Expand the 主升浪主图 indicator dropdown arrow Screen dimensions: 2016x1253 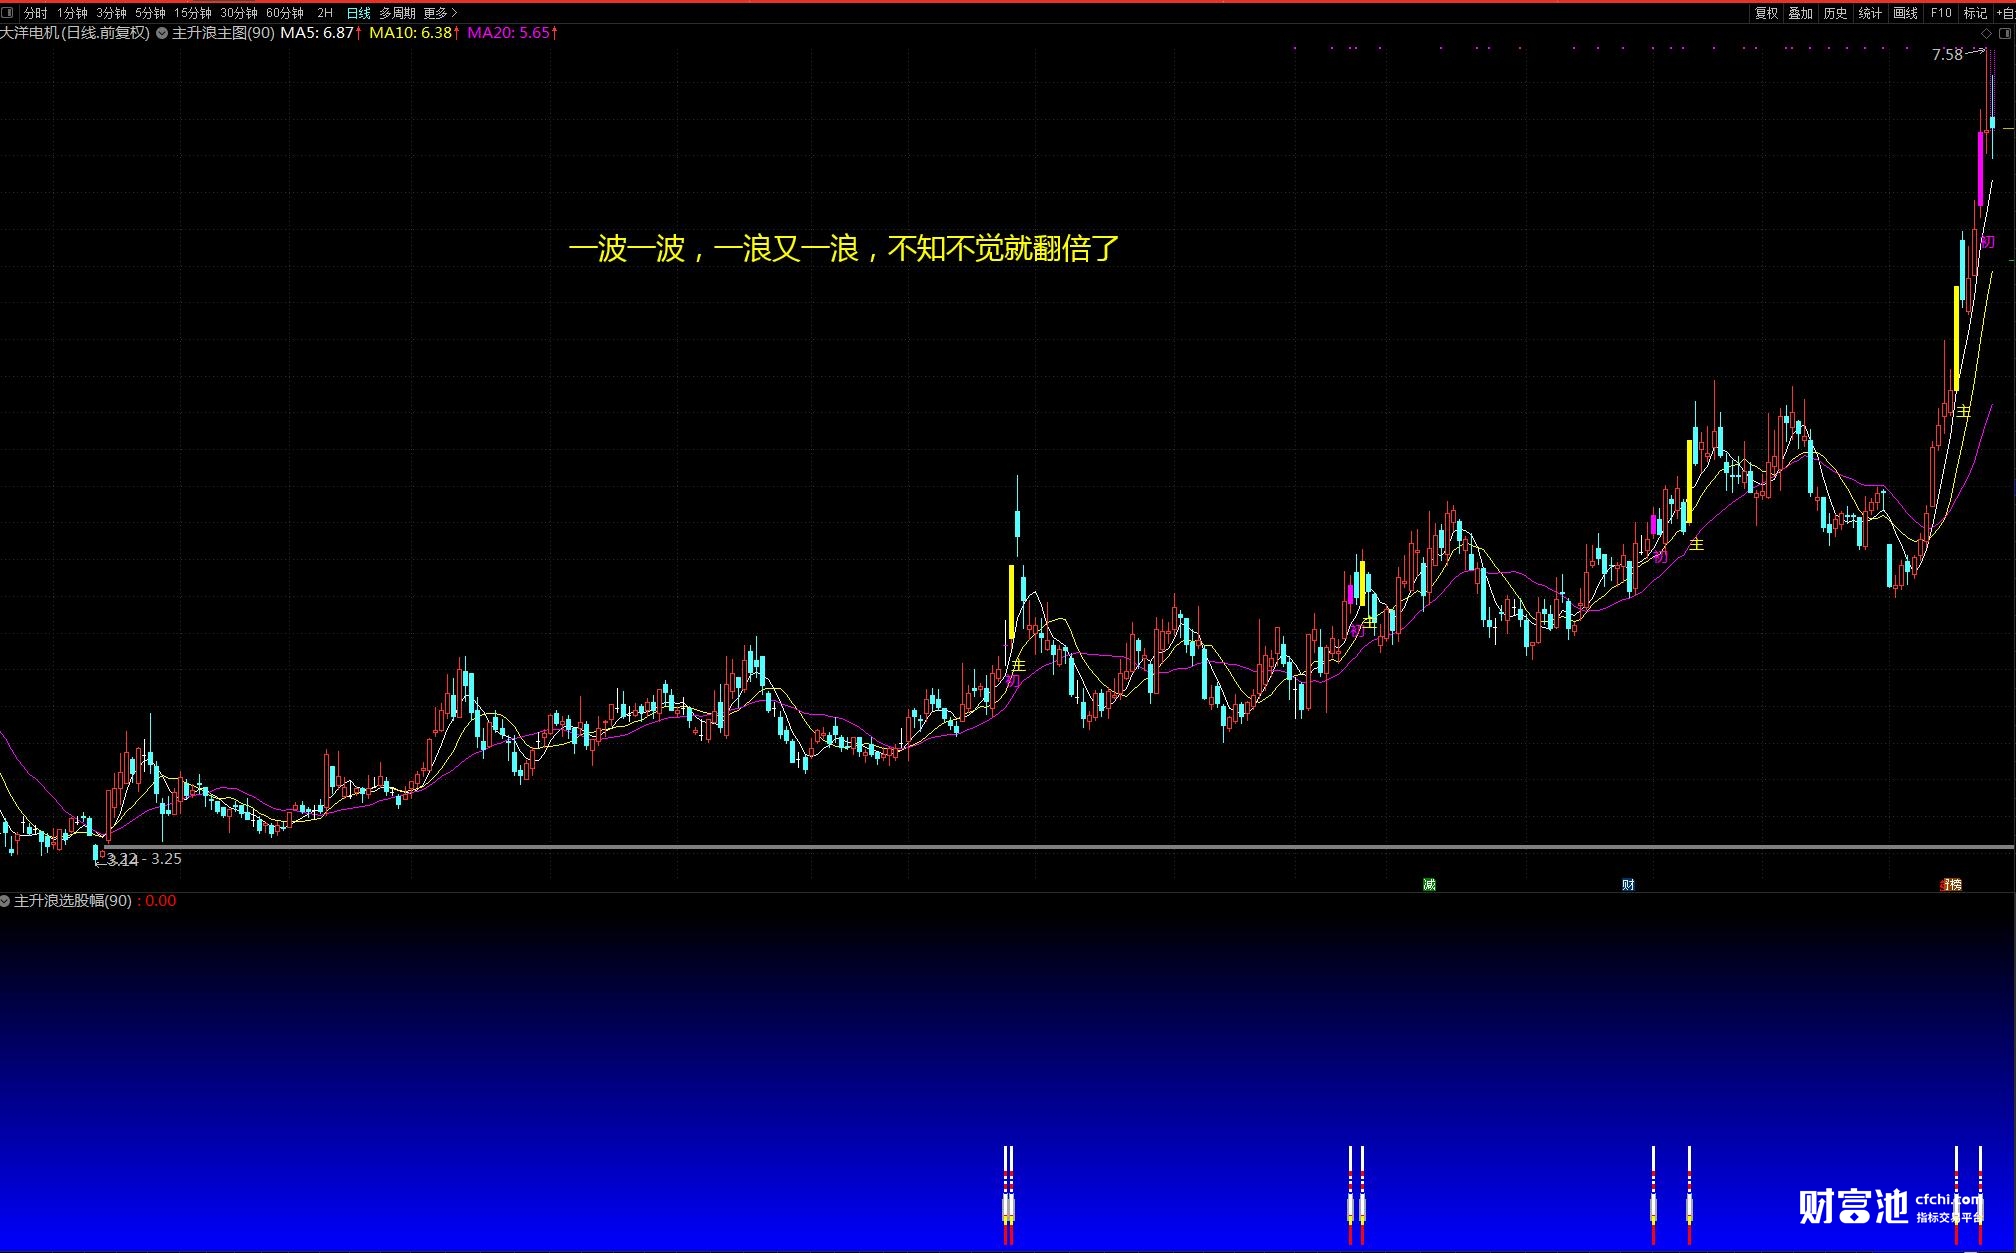click(162, 33)
